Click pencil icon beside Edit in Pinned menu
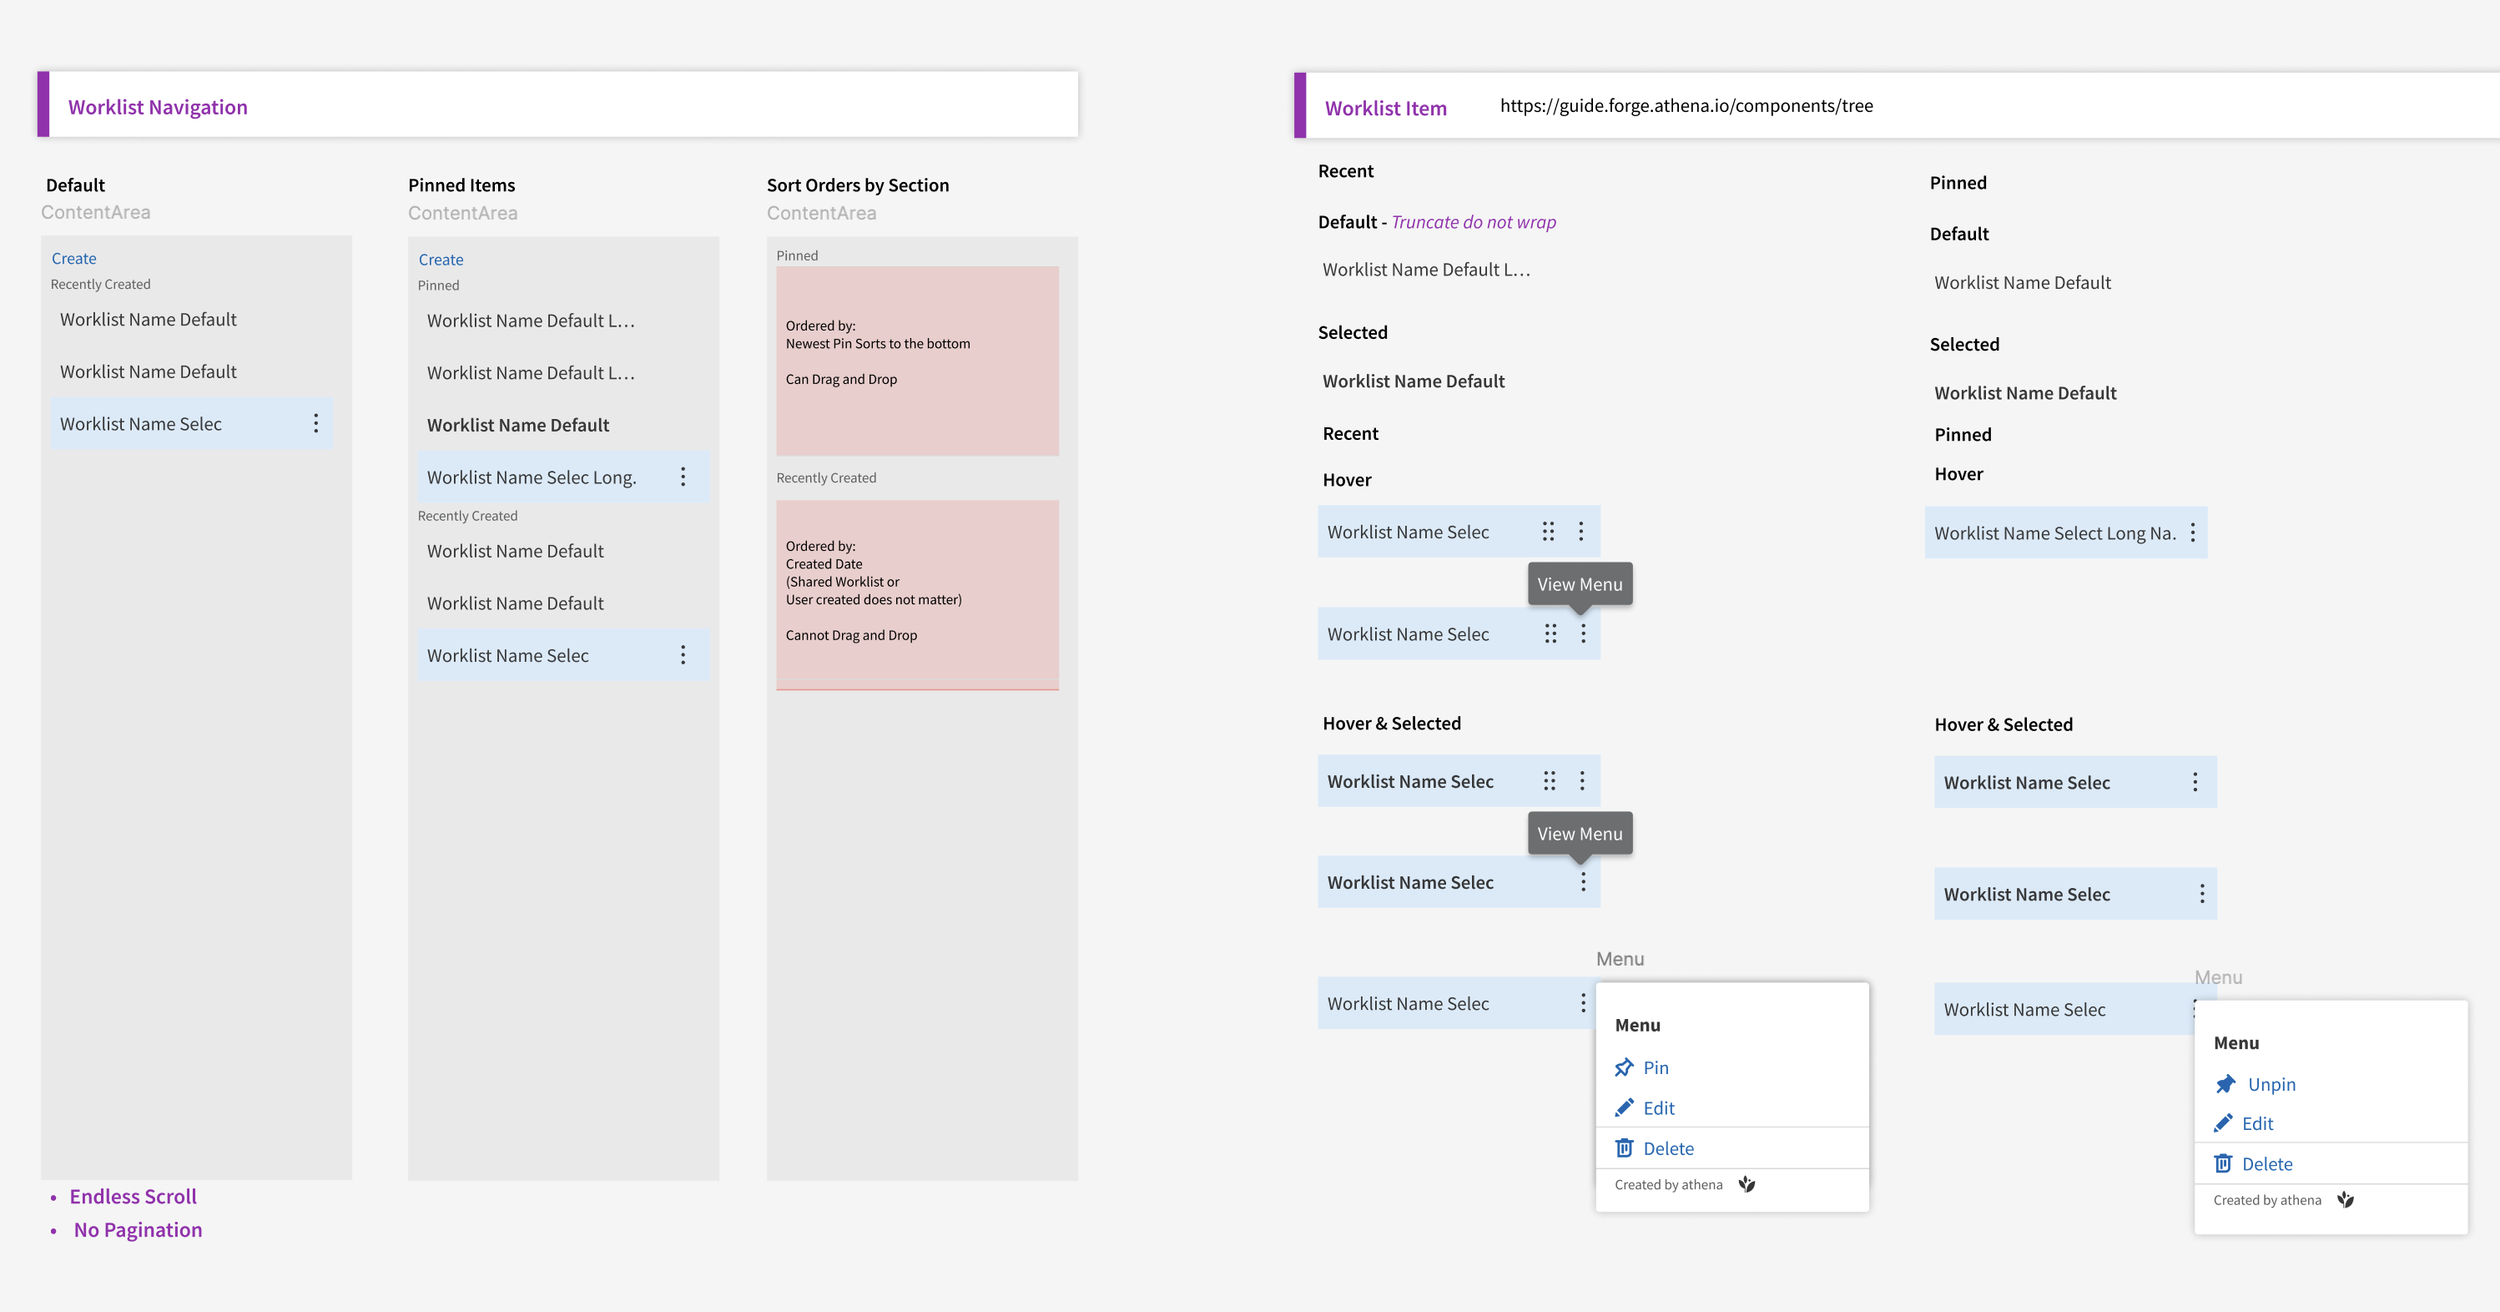Screen dimensions: 2500x1312 [2223, 1123]
